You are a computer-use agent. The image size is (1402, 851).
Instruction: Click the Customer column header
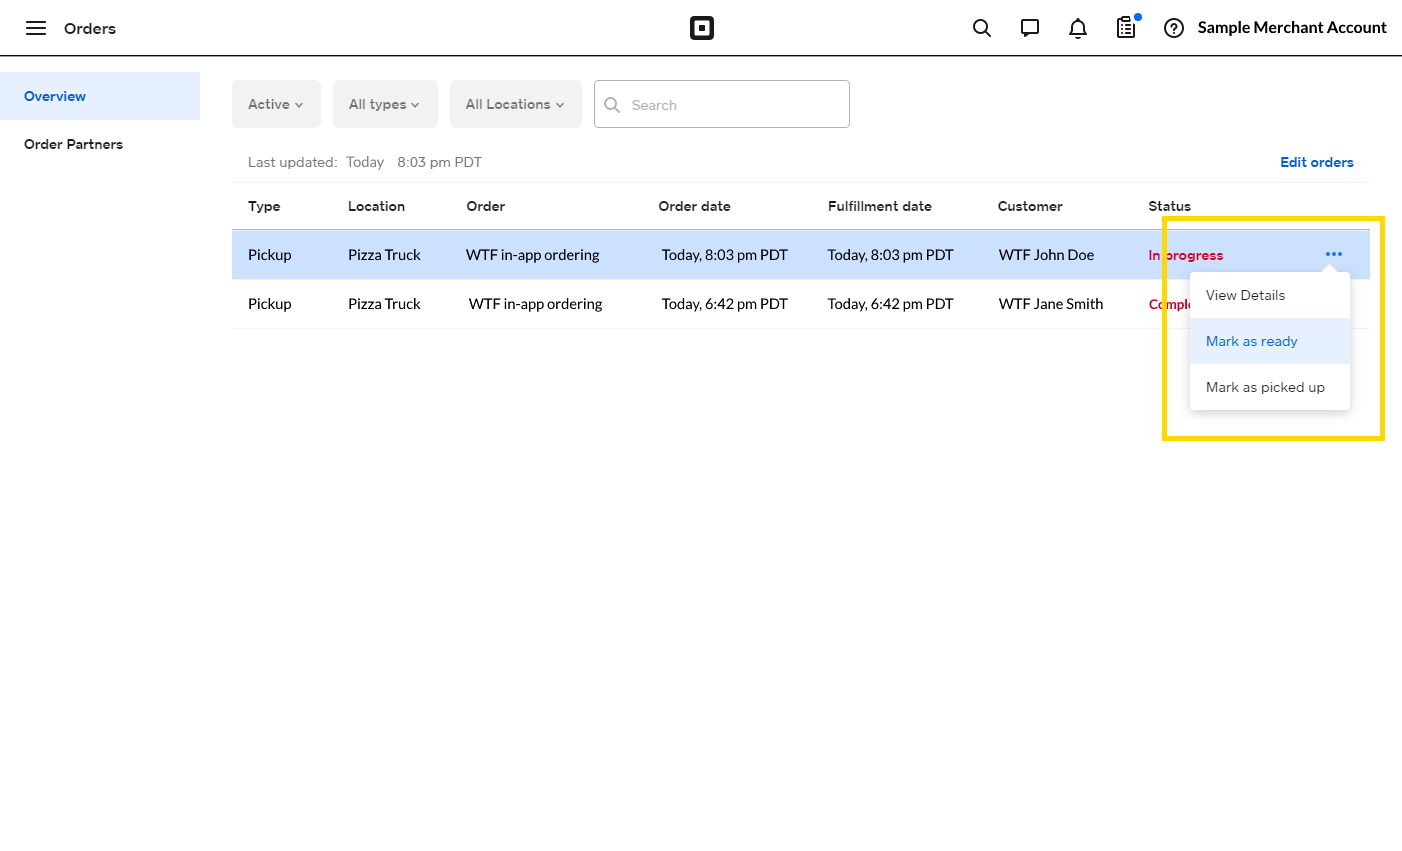(x=1030, y=206)
